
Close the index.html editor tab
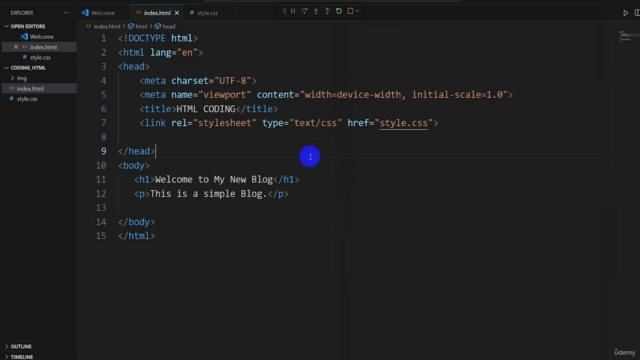pyautogui.click(x=177, y=13)
